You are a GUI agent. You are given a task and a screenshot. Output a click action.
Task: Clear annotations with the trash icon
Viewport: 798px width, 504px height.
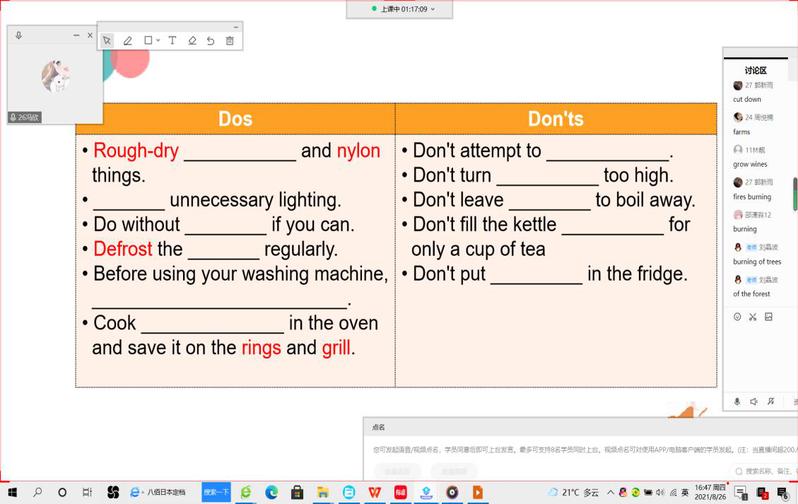click(x=230, y=41)
